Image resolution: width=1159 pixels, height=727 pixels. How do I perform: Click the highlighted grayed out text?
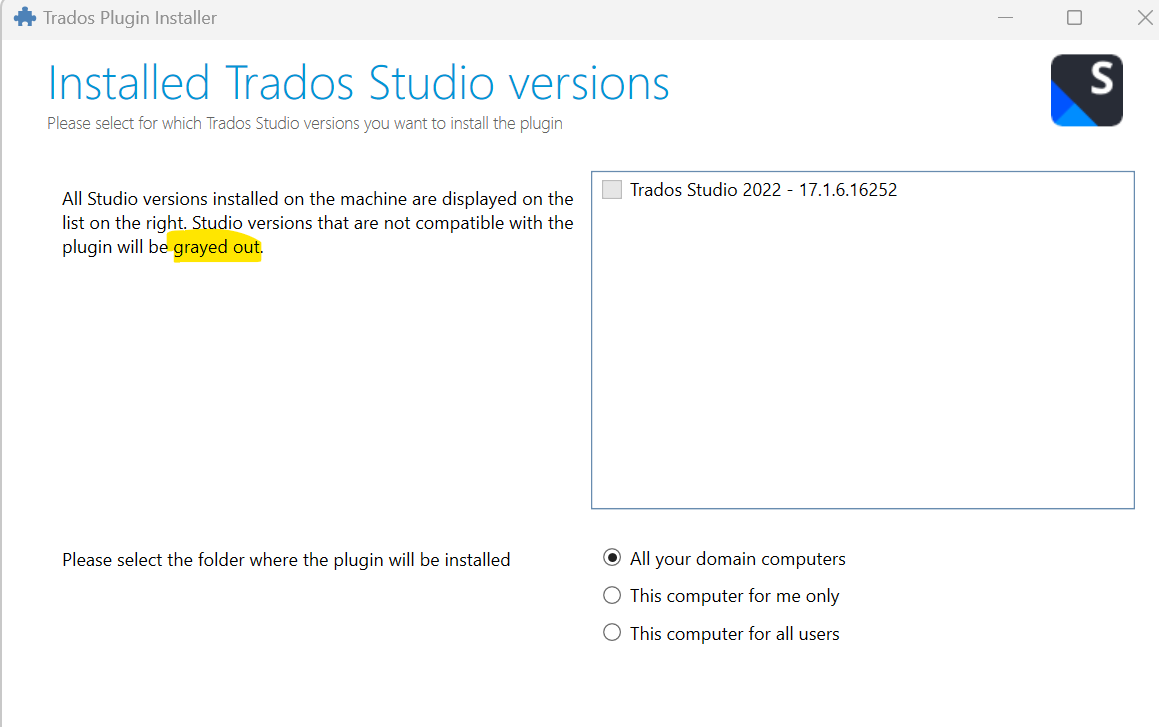click(x=217, y=248)
